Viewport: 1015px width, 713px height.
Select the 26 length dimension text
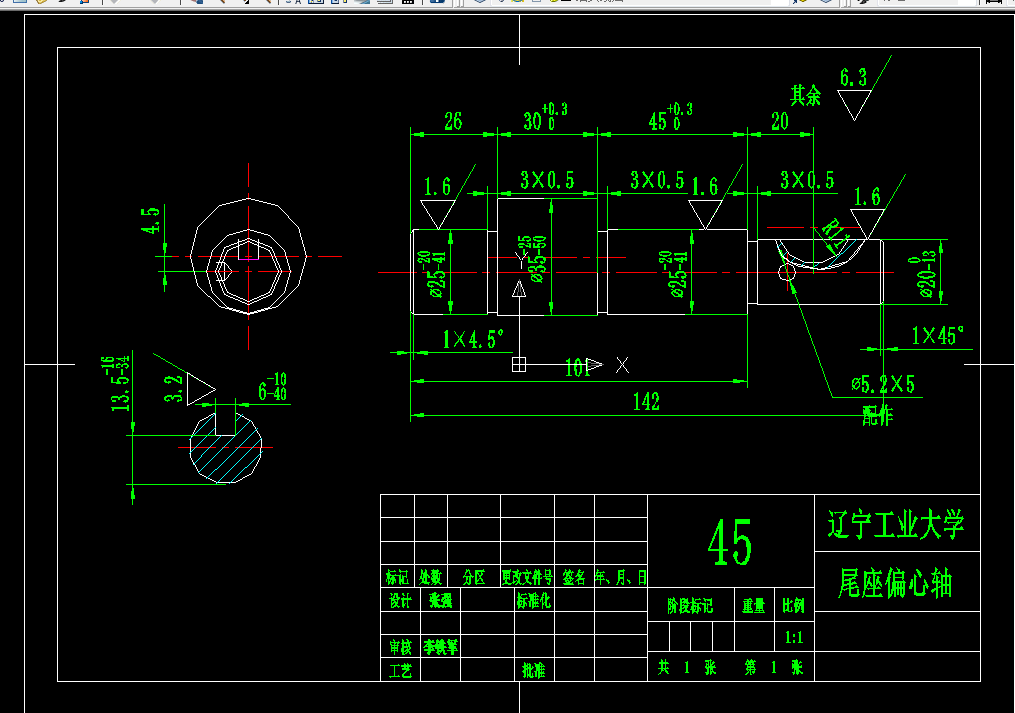click(453, 121)
